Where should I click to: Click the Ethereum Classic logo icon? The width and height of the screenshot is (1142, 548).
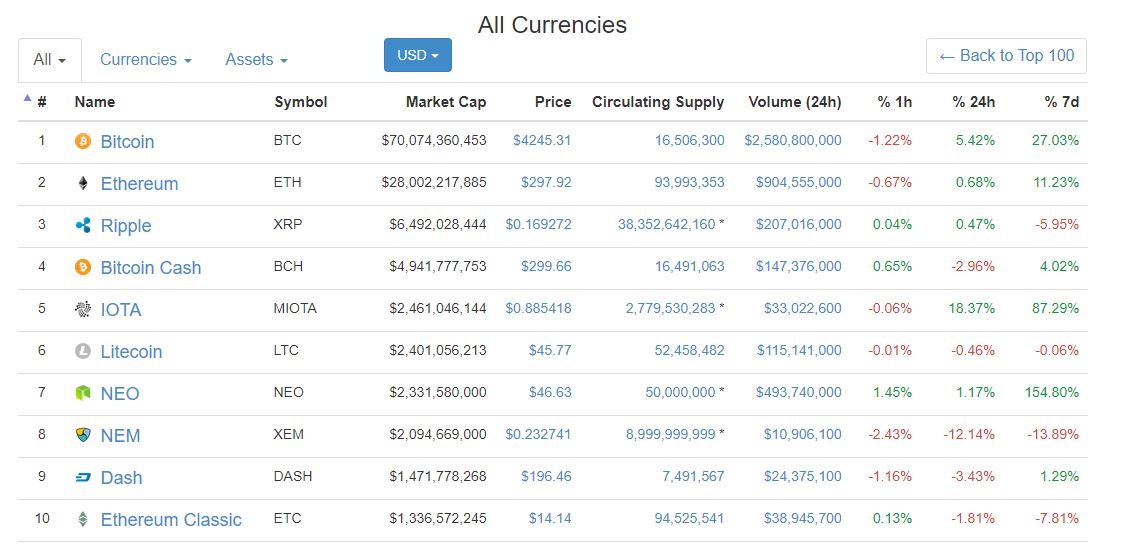pyautogui.click(x=83, y=520)
